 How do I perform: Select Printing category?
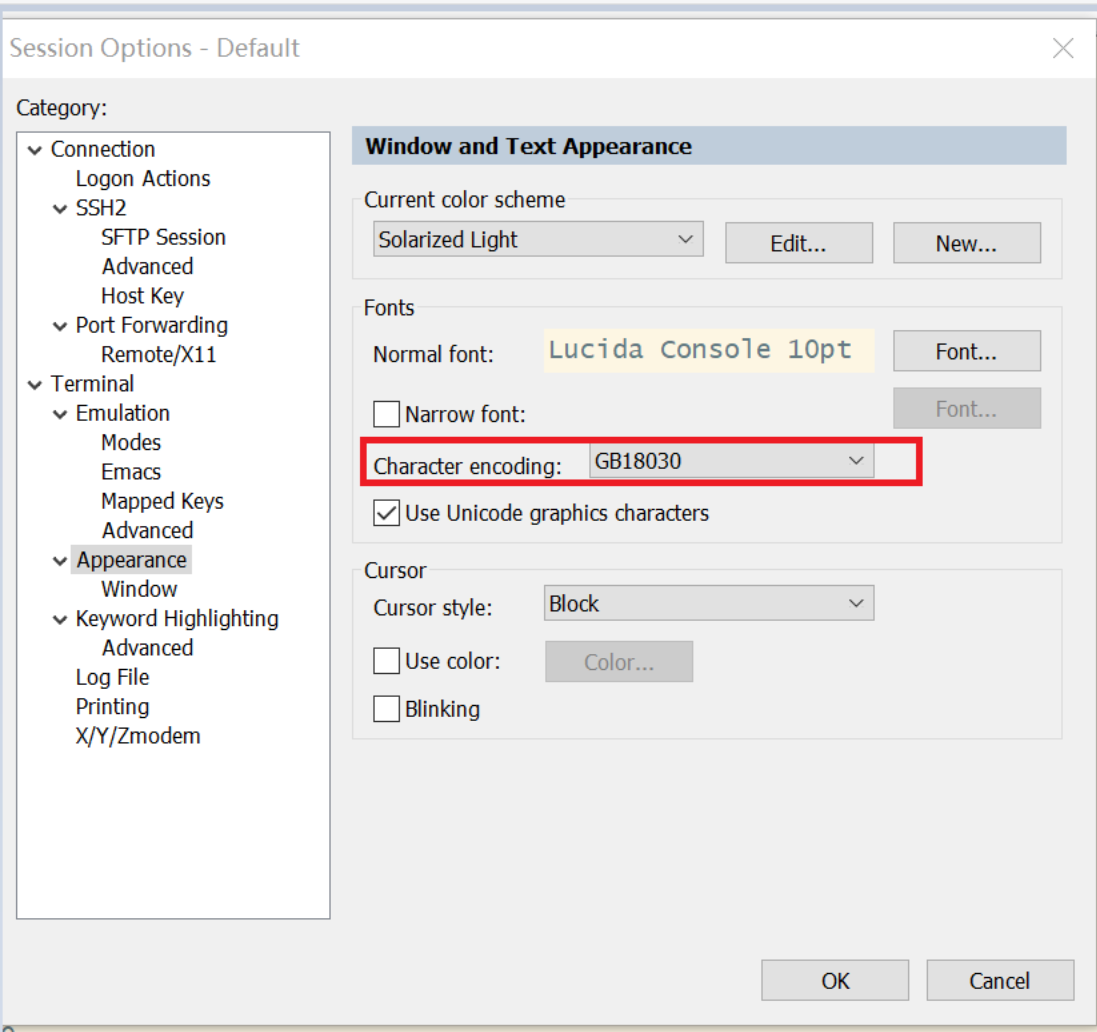pyautogui.click(x=112, y=707)
